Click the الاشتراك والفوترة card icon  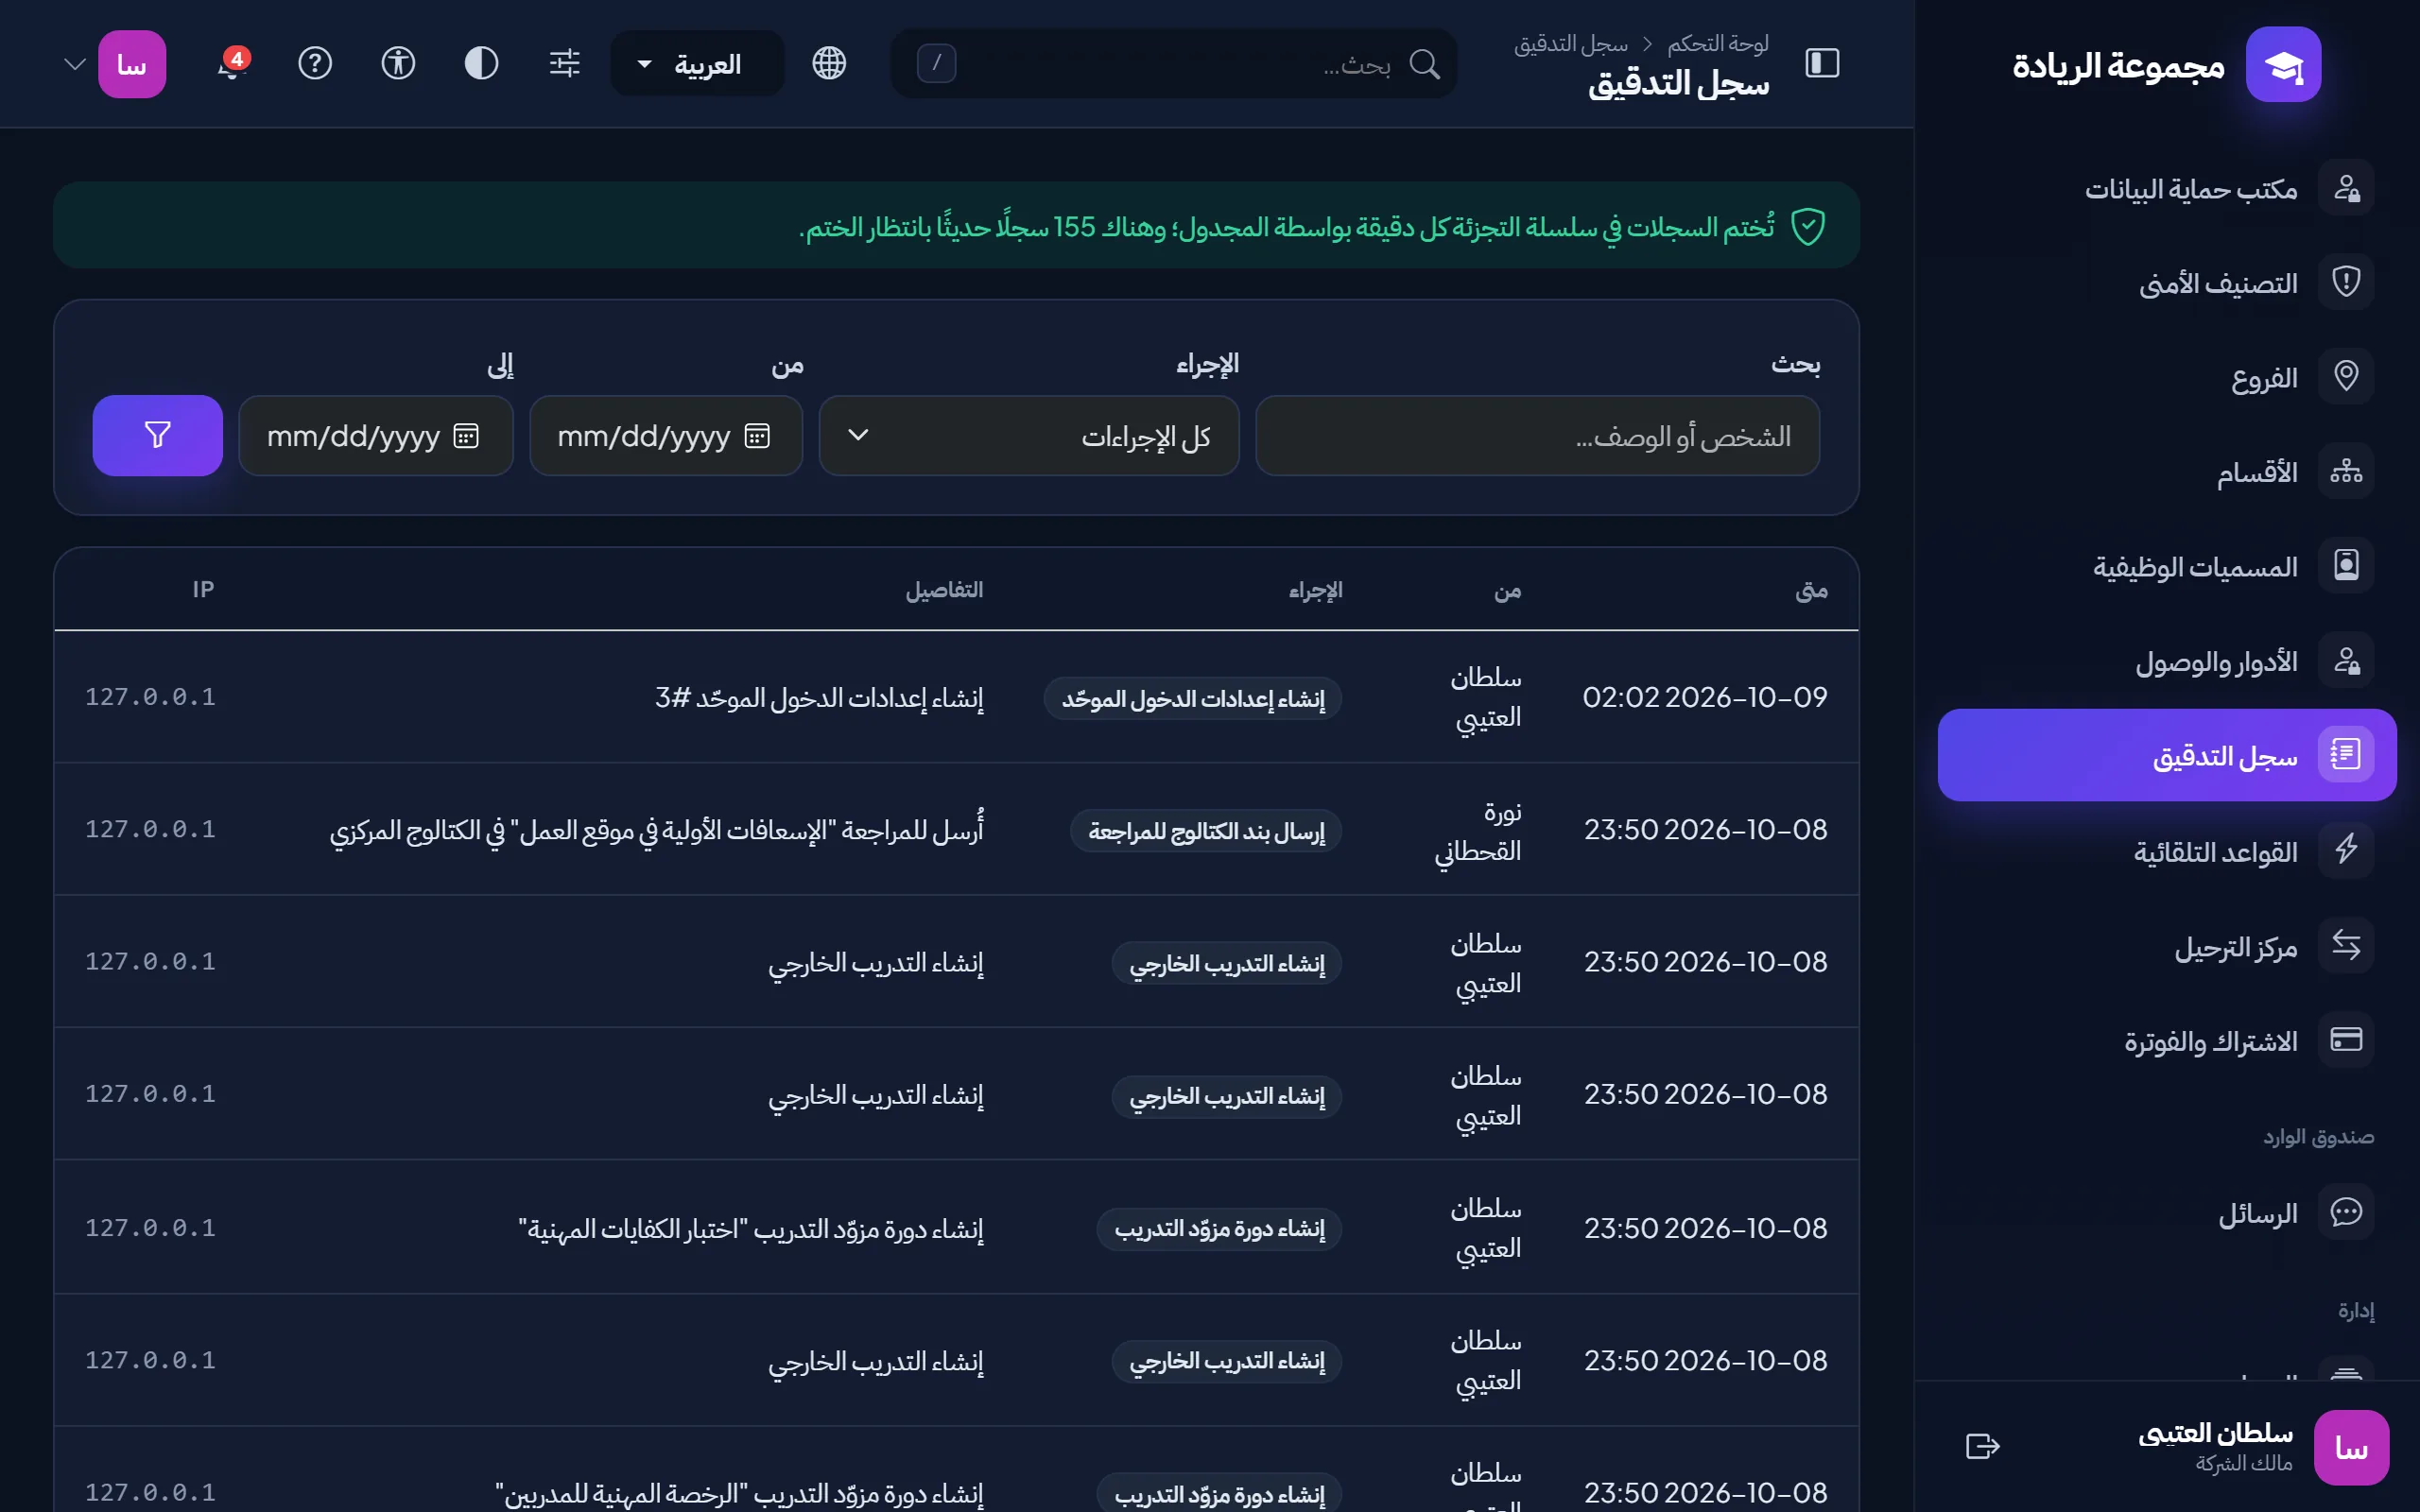pos(2346,1040)
